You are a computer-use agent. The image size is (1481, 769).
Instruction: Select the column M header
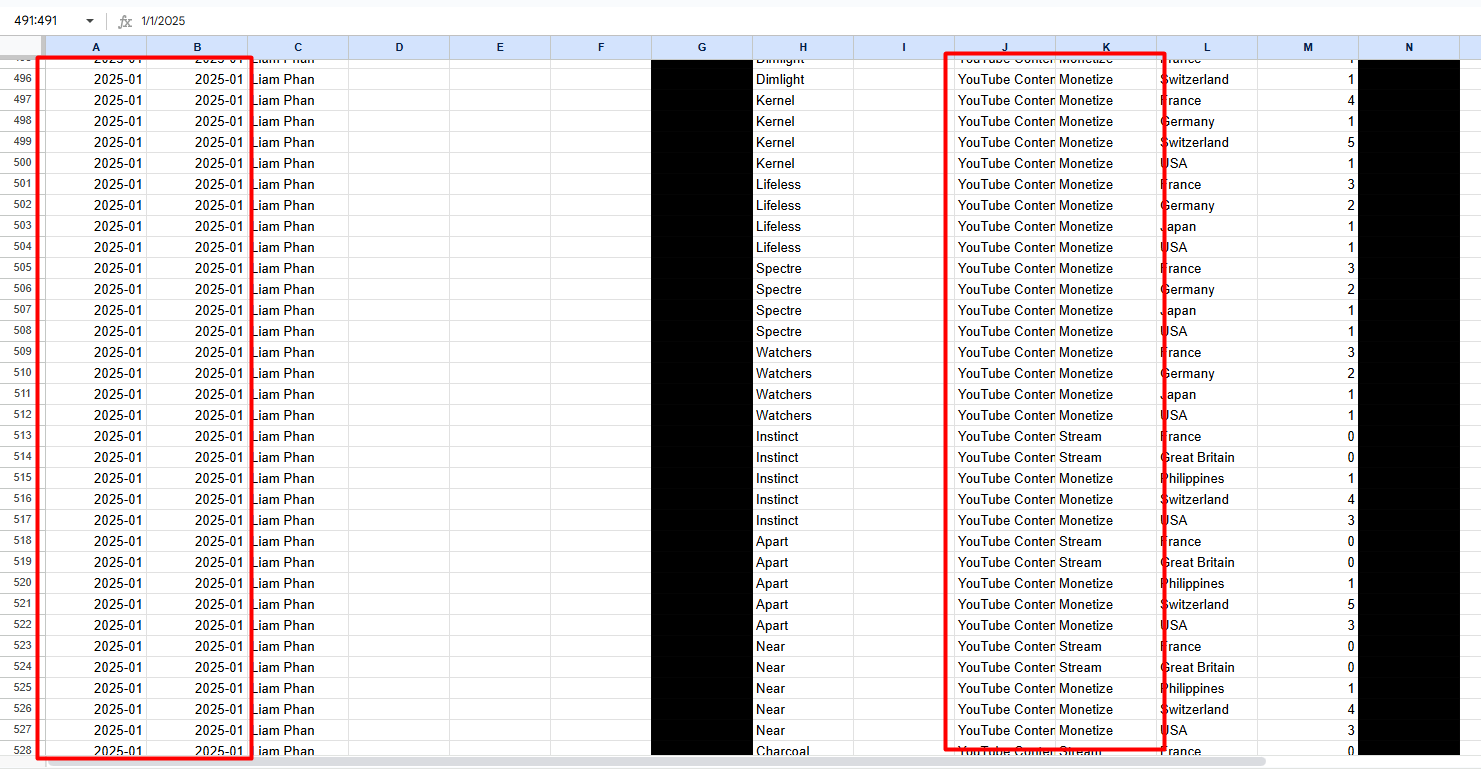1307,47
